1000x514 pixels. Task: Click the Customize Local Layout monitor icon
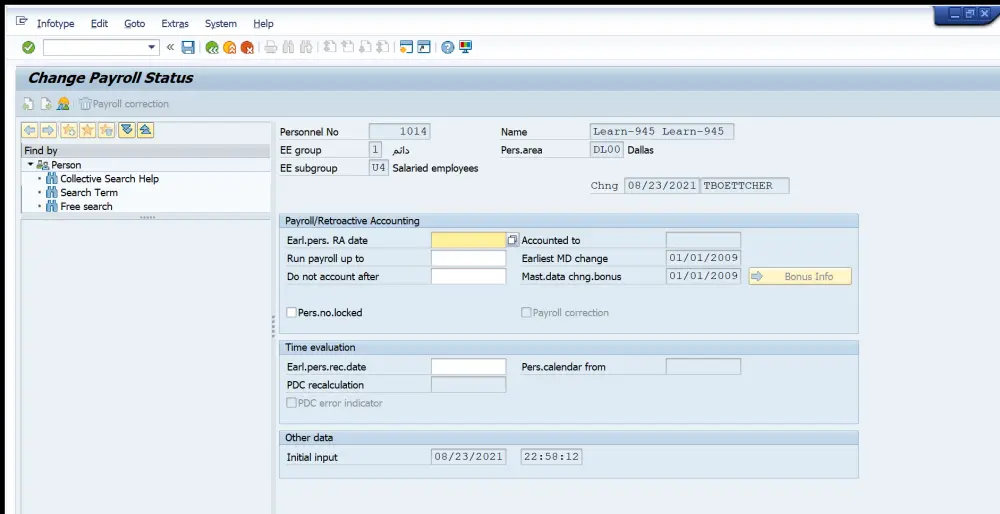[x=466, y=47]
